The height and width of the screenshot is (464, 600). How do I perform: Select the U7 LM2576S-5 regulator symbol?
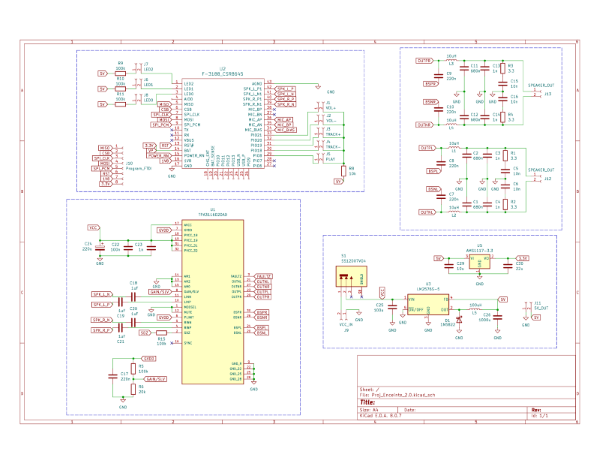coord(428,304)
